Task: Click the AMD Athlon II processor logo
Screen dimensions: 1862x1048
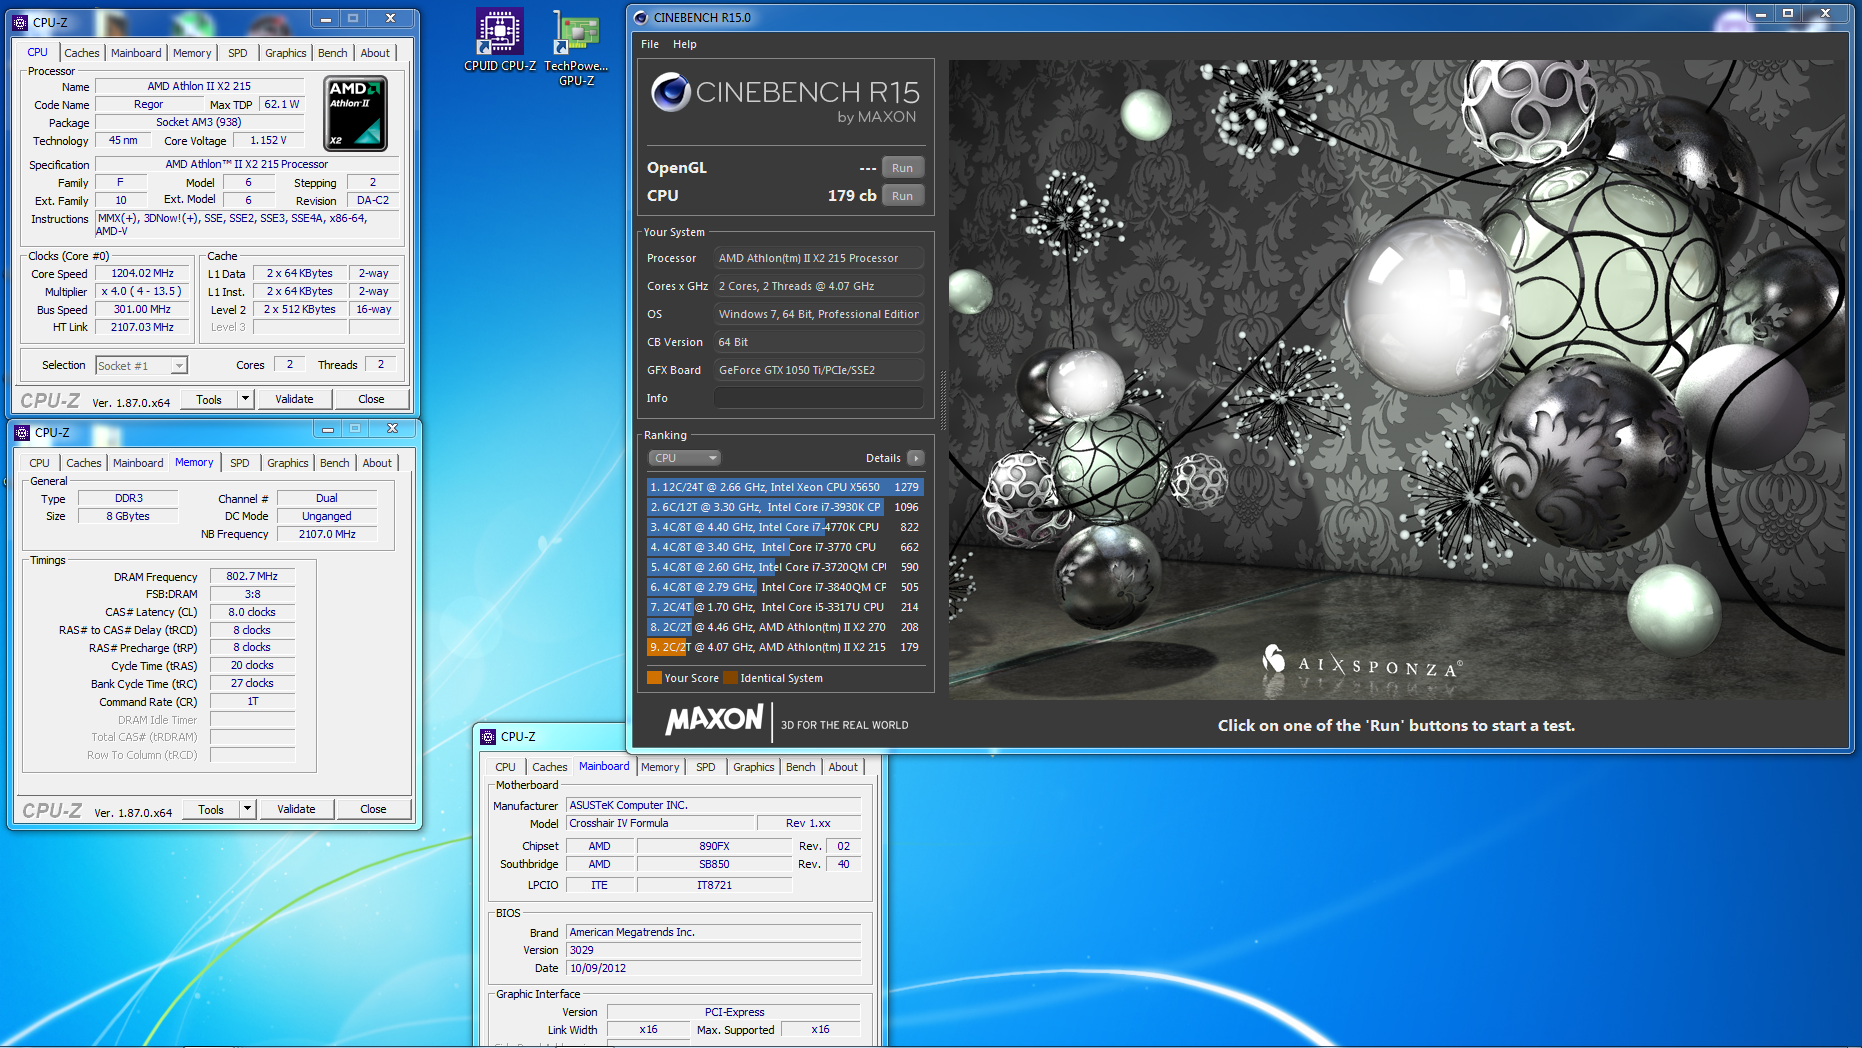Action: pos(355,115)
